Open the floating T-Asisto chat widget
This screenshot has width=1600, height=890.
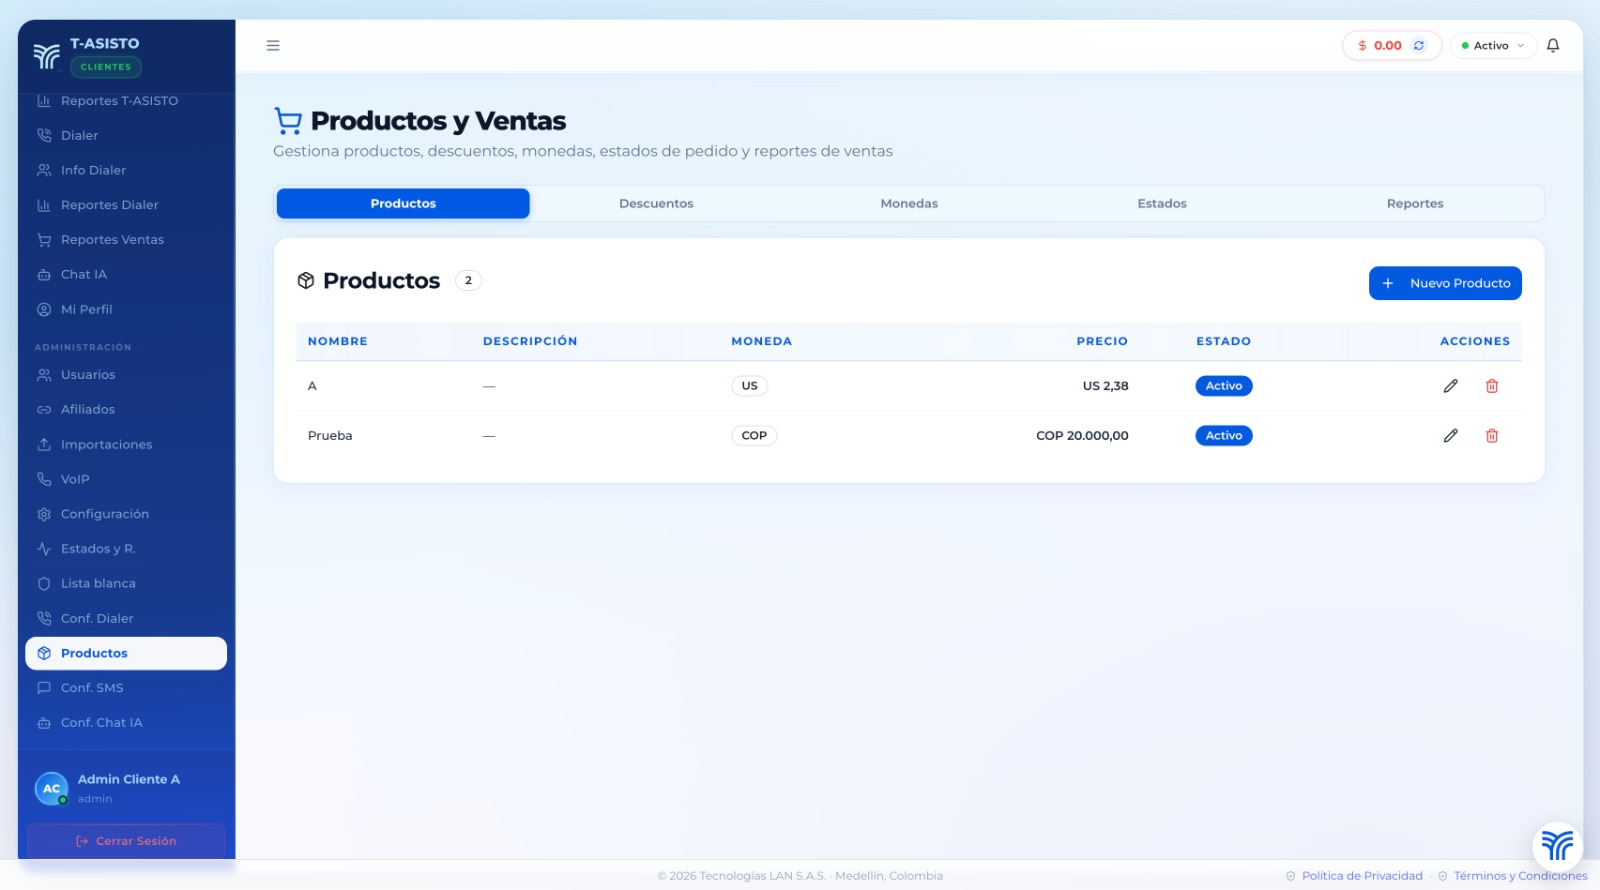coord(1557,845)
